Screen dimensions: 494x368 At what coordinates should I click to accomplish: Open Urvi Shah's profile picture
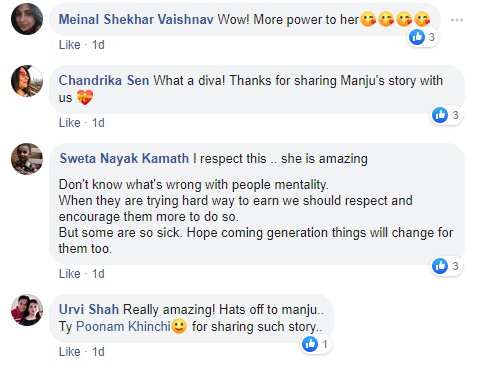click(x=27, y=310)
